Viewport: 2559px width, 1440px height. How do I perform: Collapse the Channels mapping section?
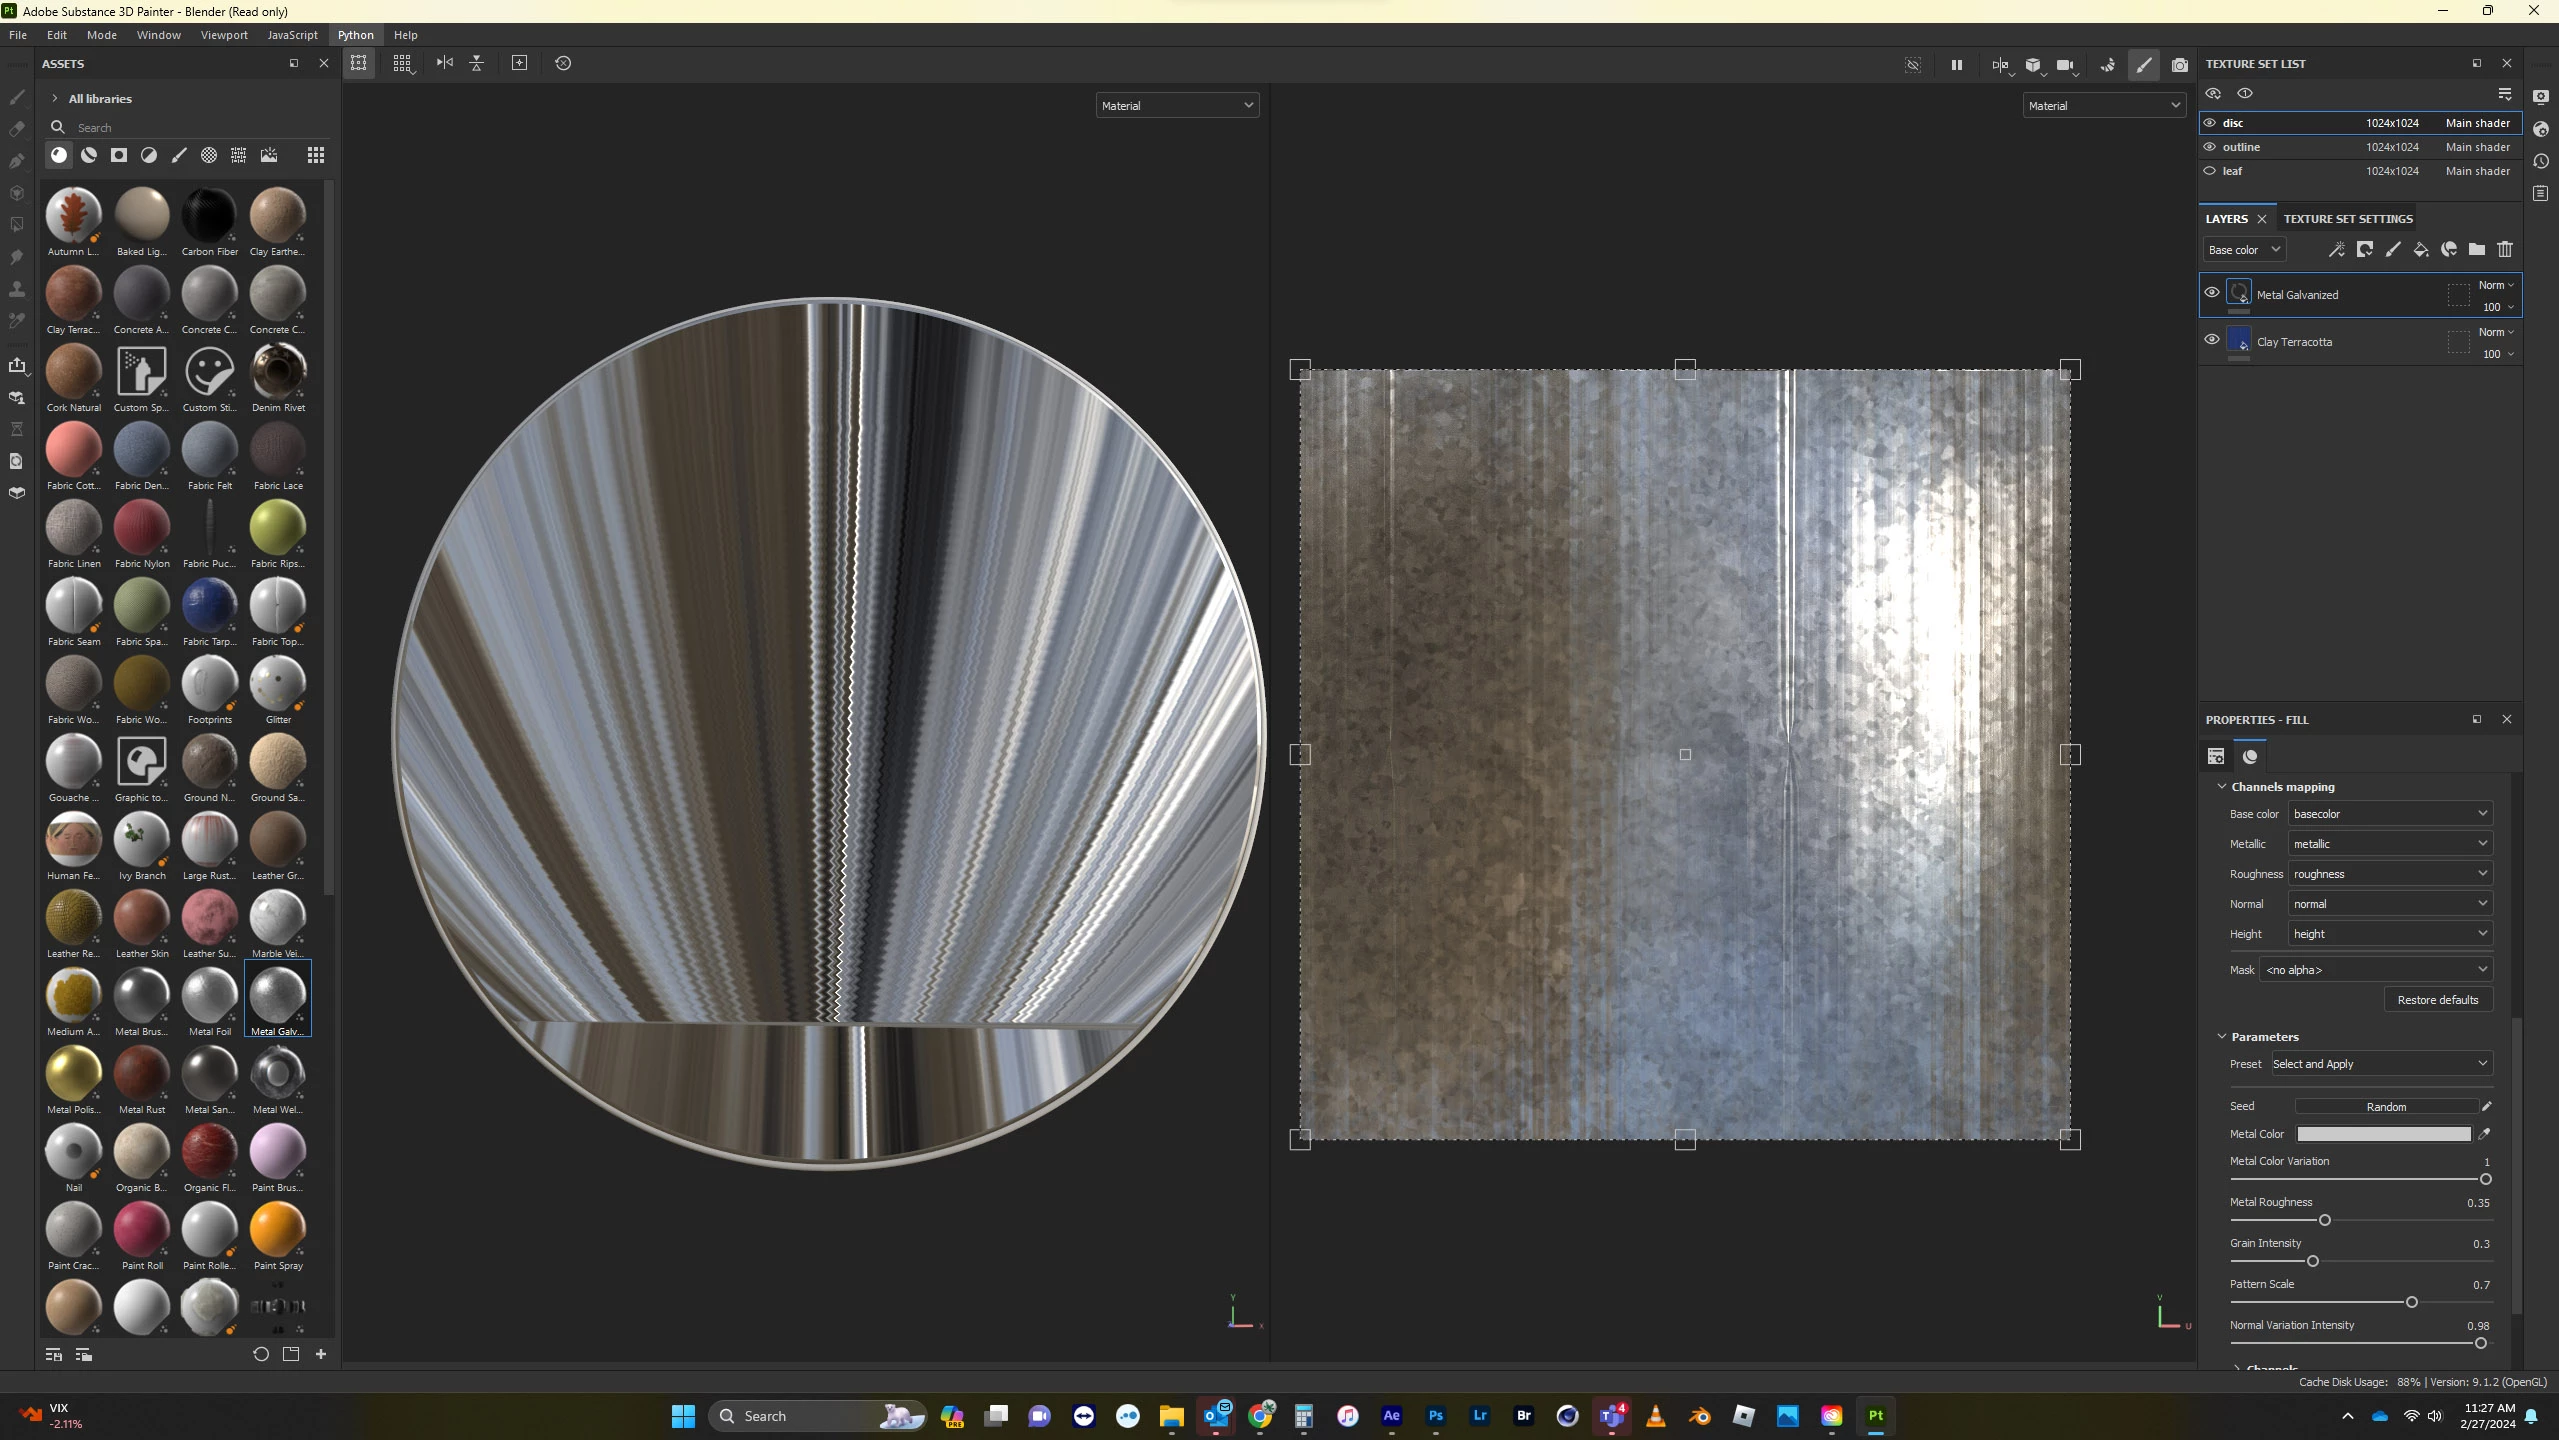click(2222, 787)
